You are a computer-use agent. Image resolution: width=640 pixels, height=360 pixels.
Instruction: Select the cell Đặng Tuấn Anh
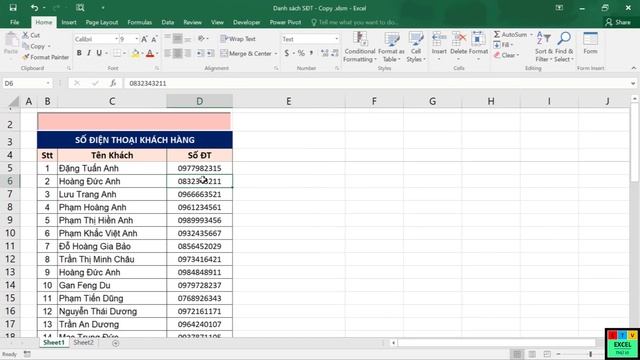[112, 168]
